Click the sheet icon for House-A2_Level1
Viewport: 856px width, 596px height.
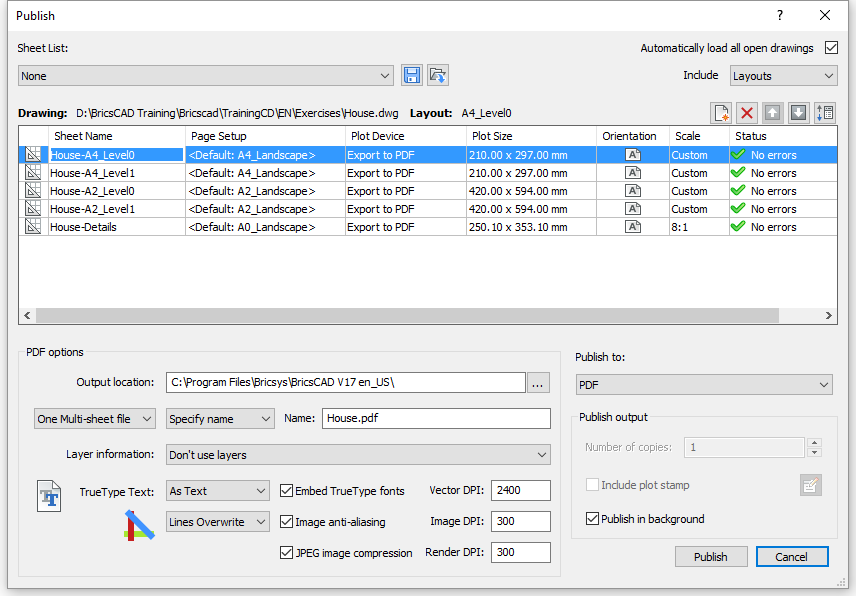tap(33, 208)
